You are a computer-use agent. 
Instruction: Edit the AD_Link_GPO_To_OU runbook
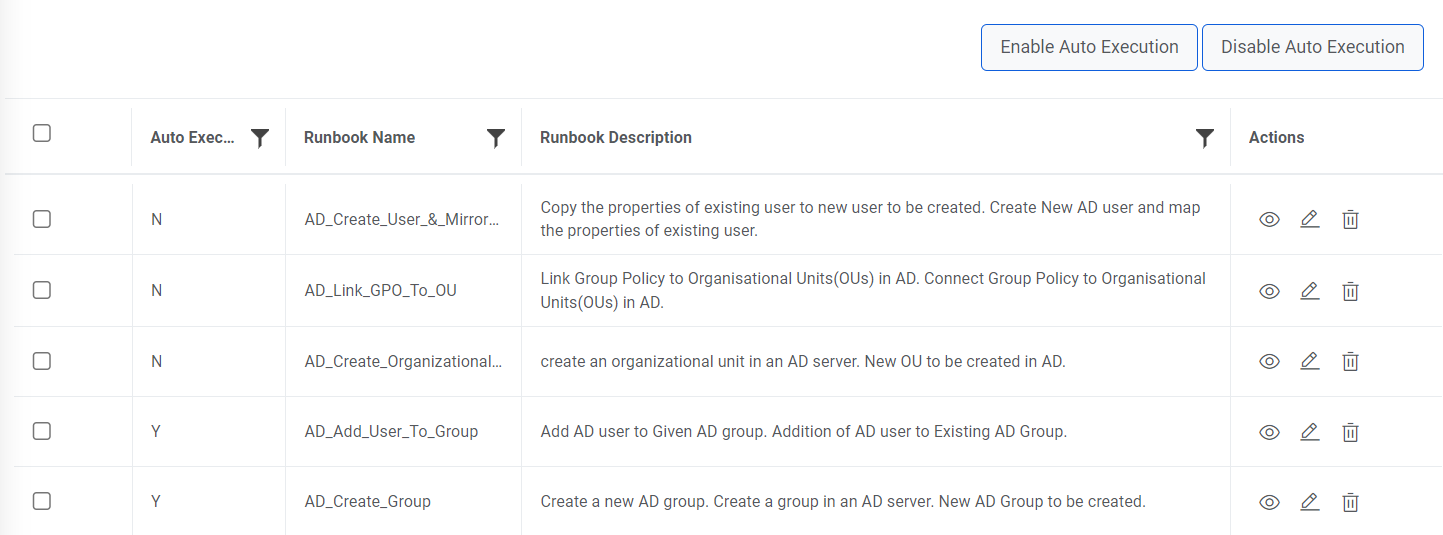[x=1309, y=291]
